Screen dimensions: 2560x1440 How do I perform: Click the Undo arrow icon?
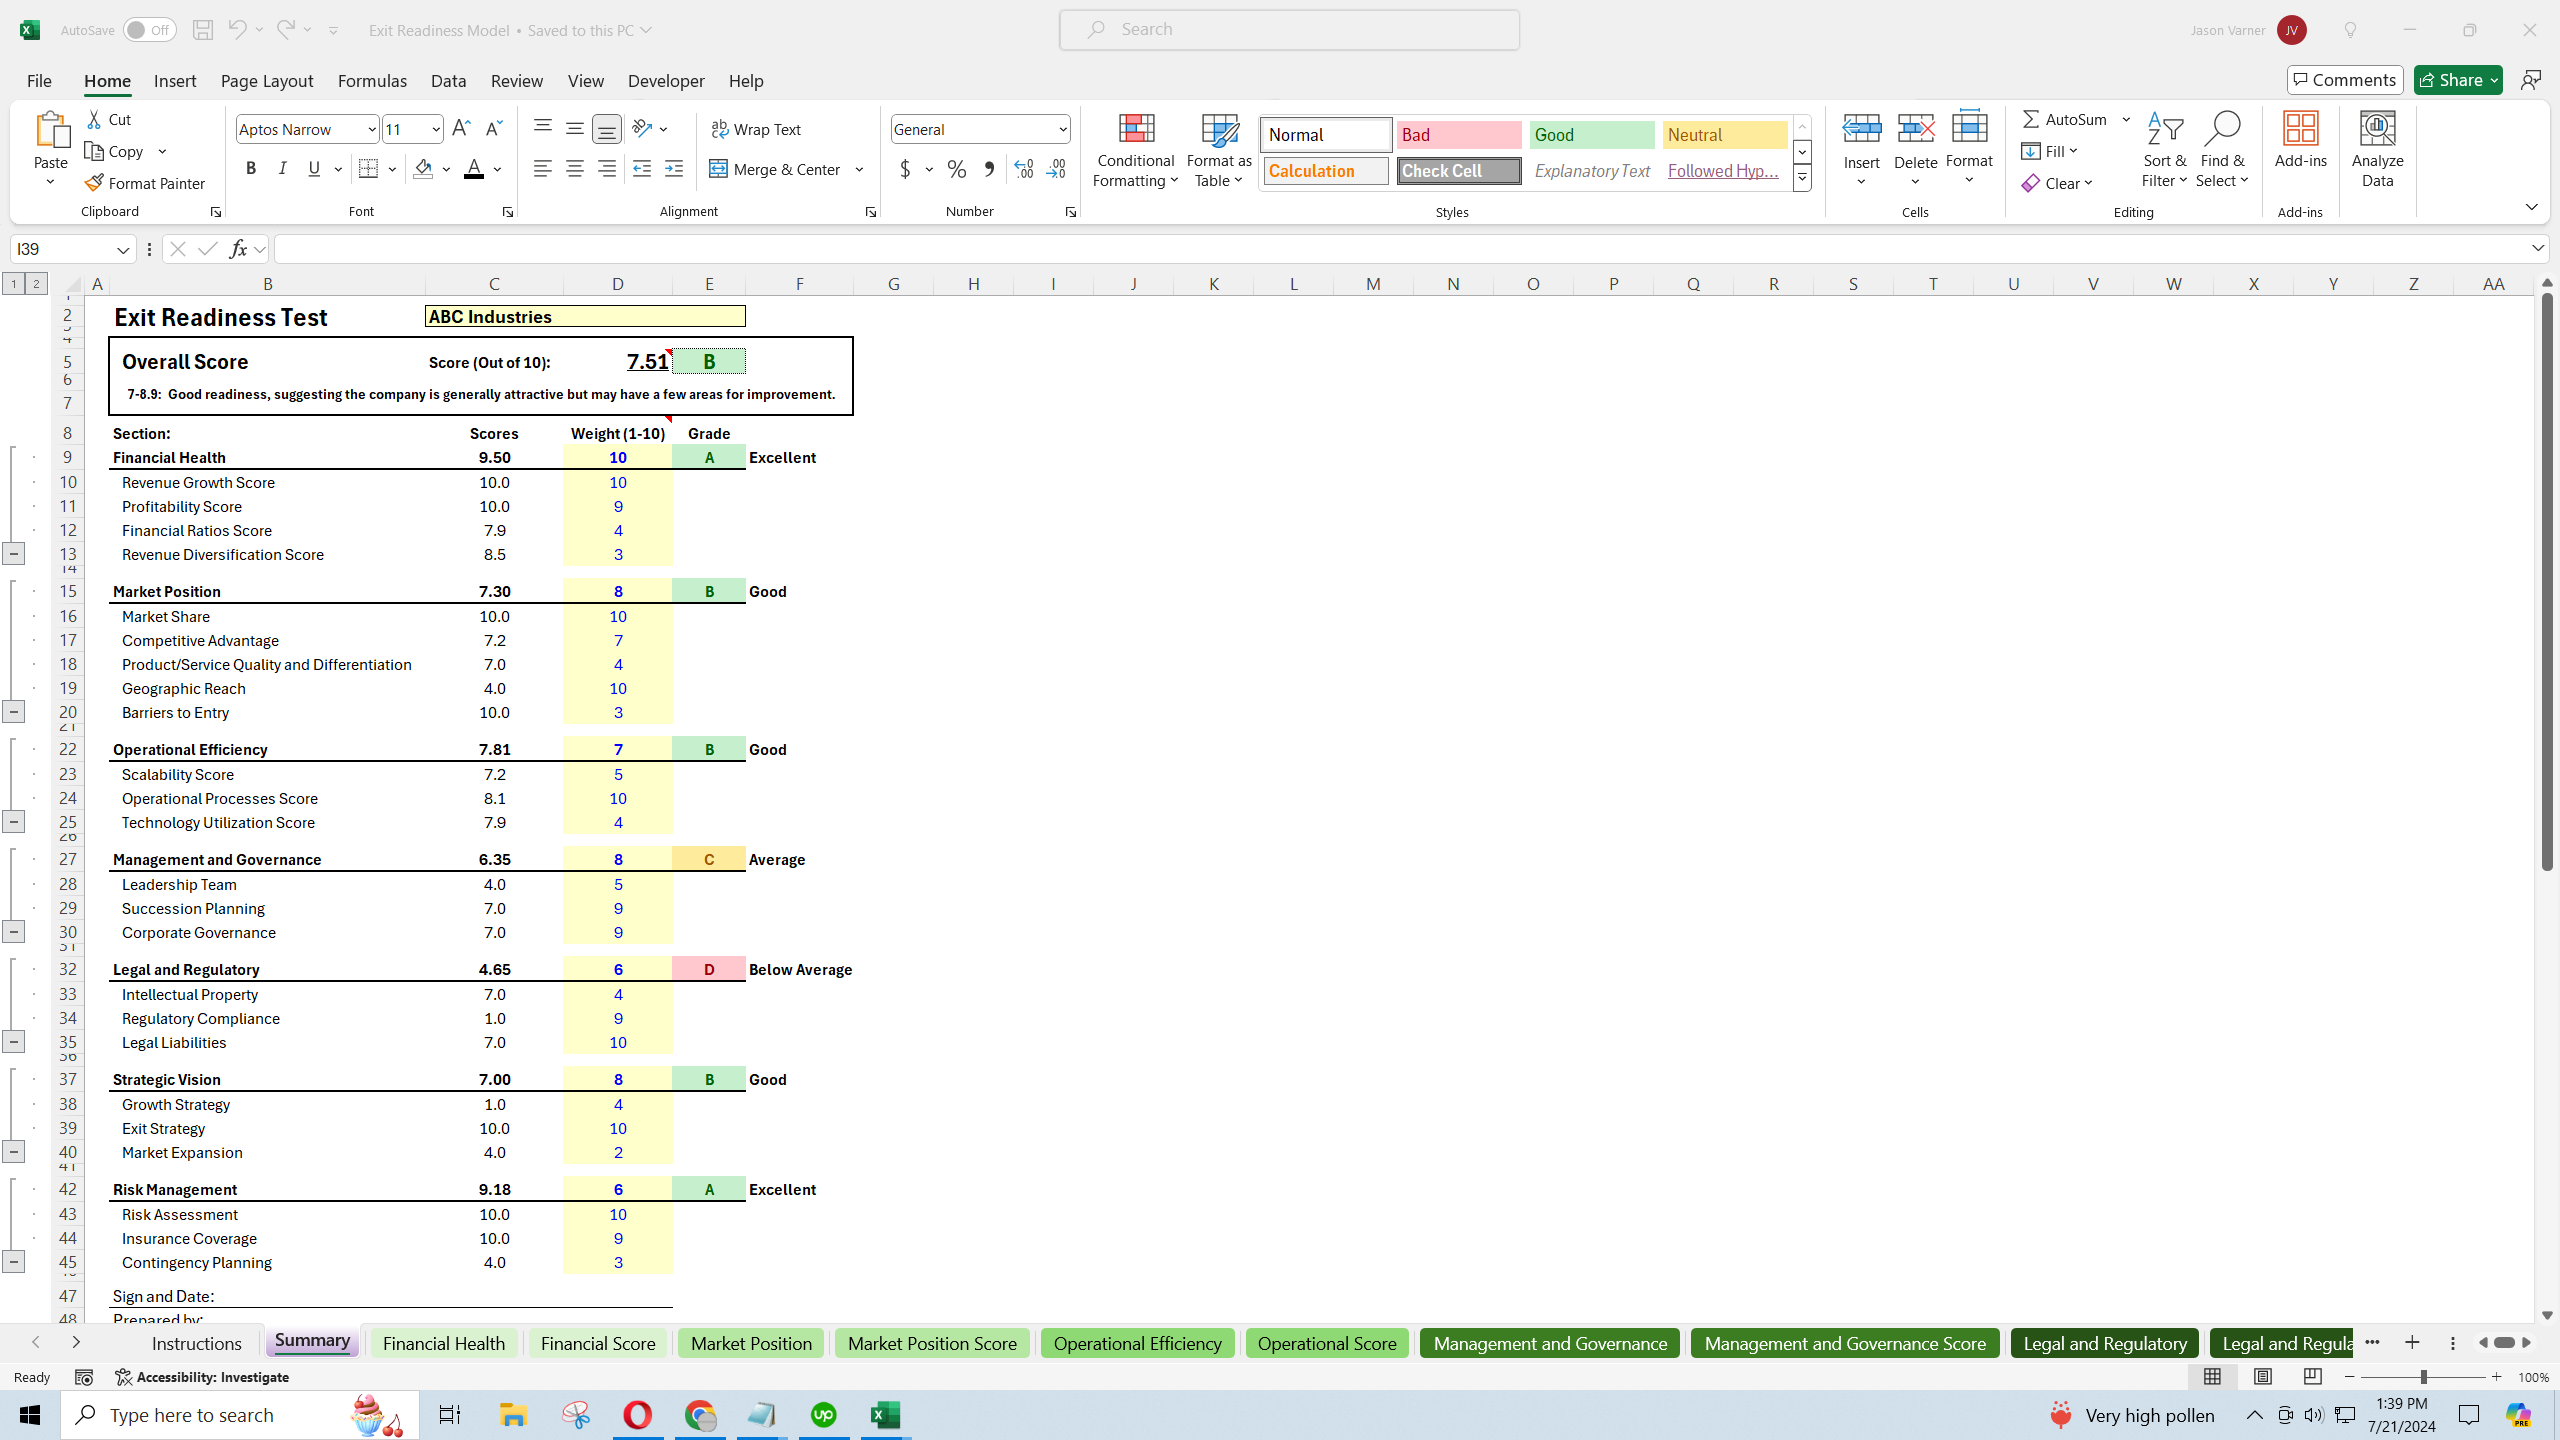[237, 30]
